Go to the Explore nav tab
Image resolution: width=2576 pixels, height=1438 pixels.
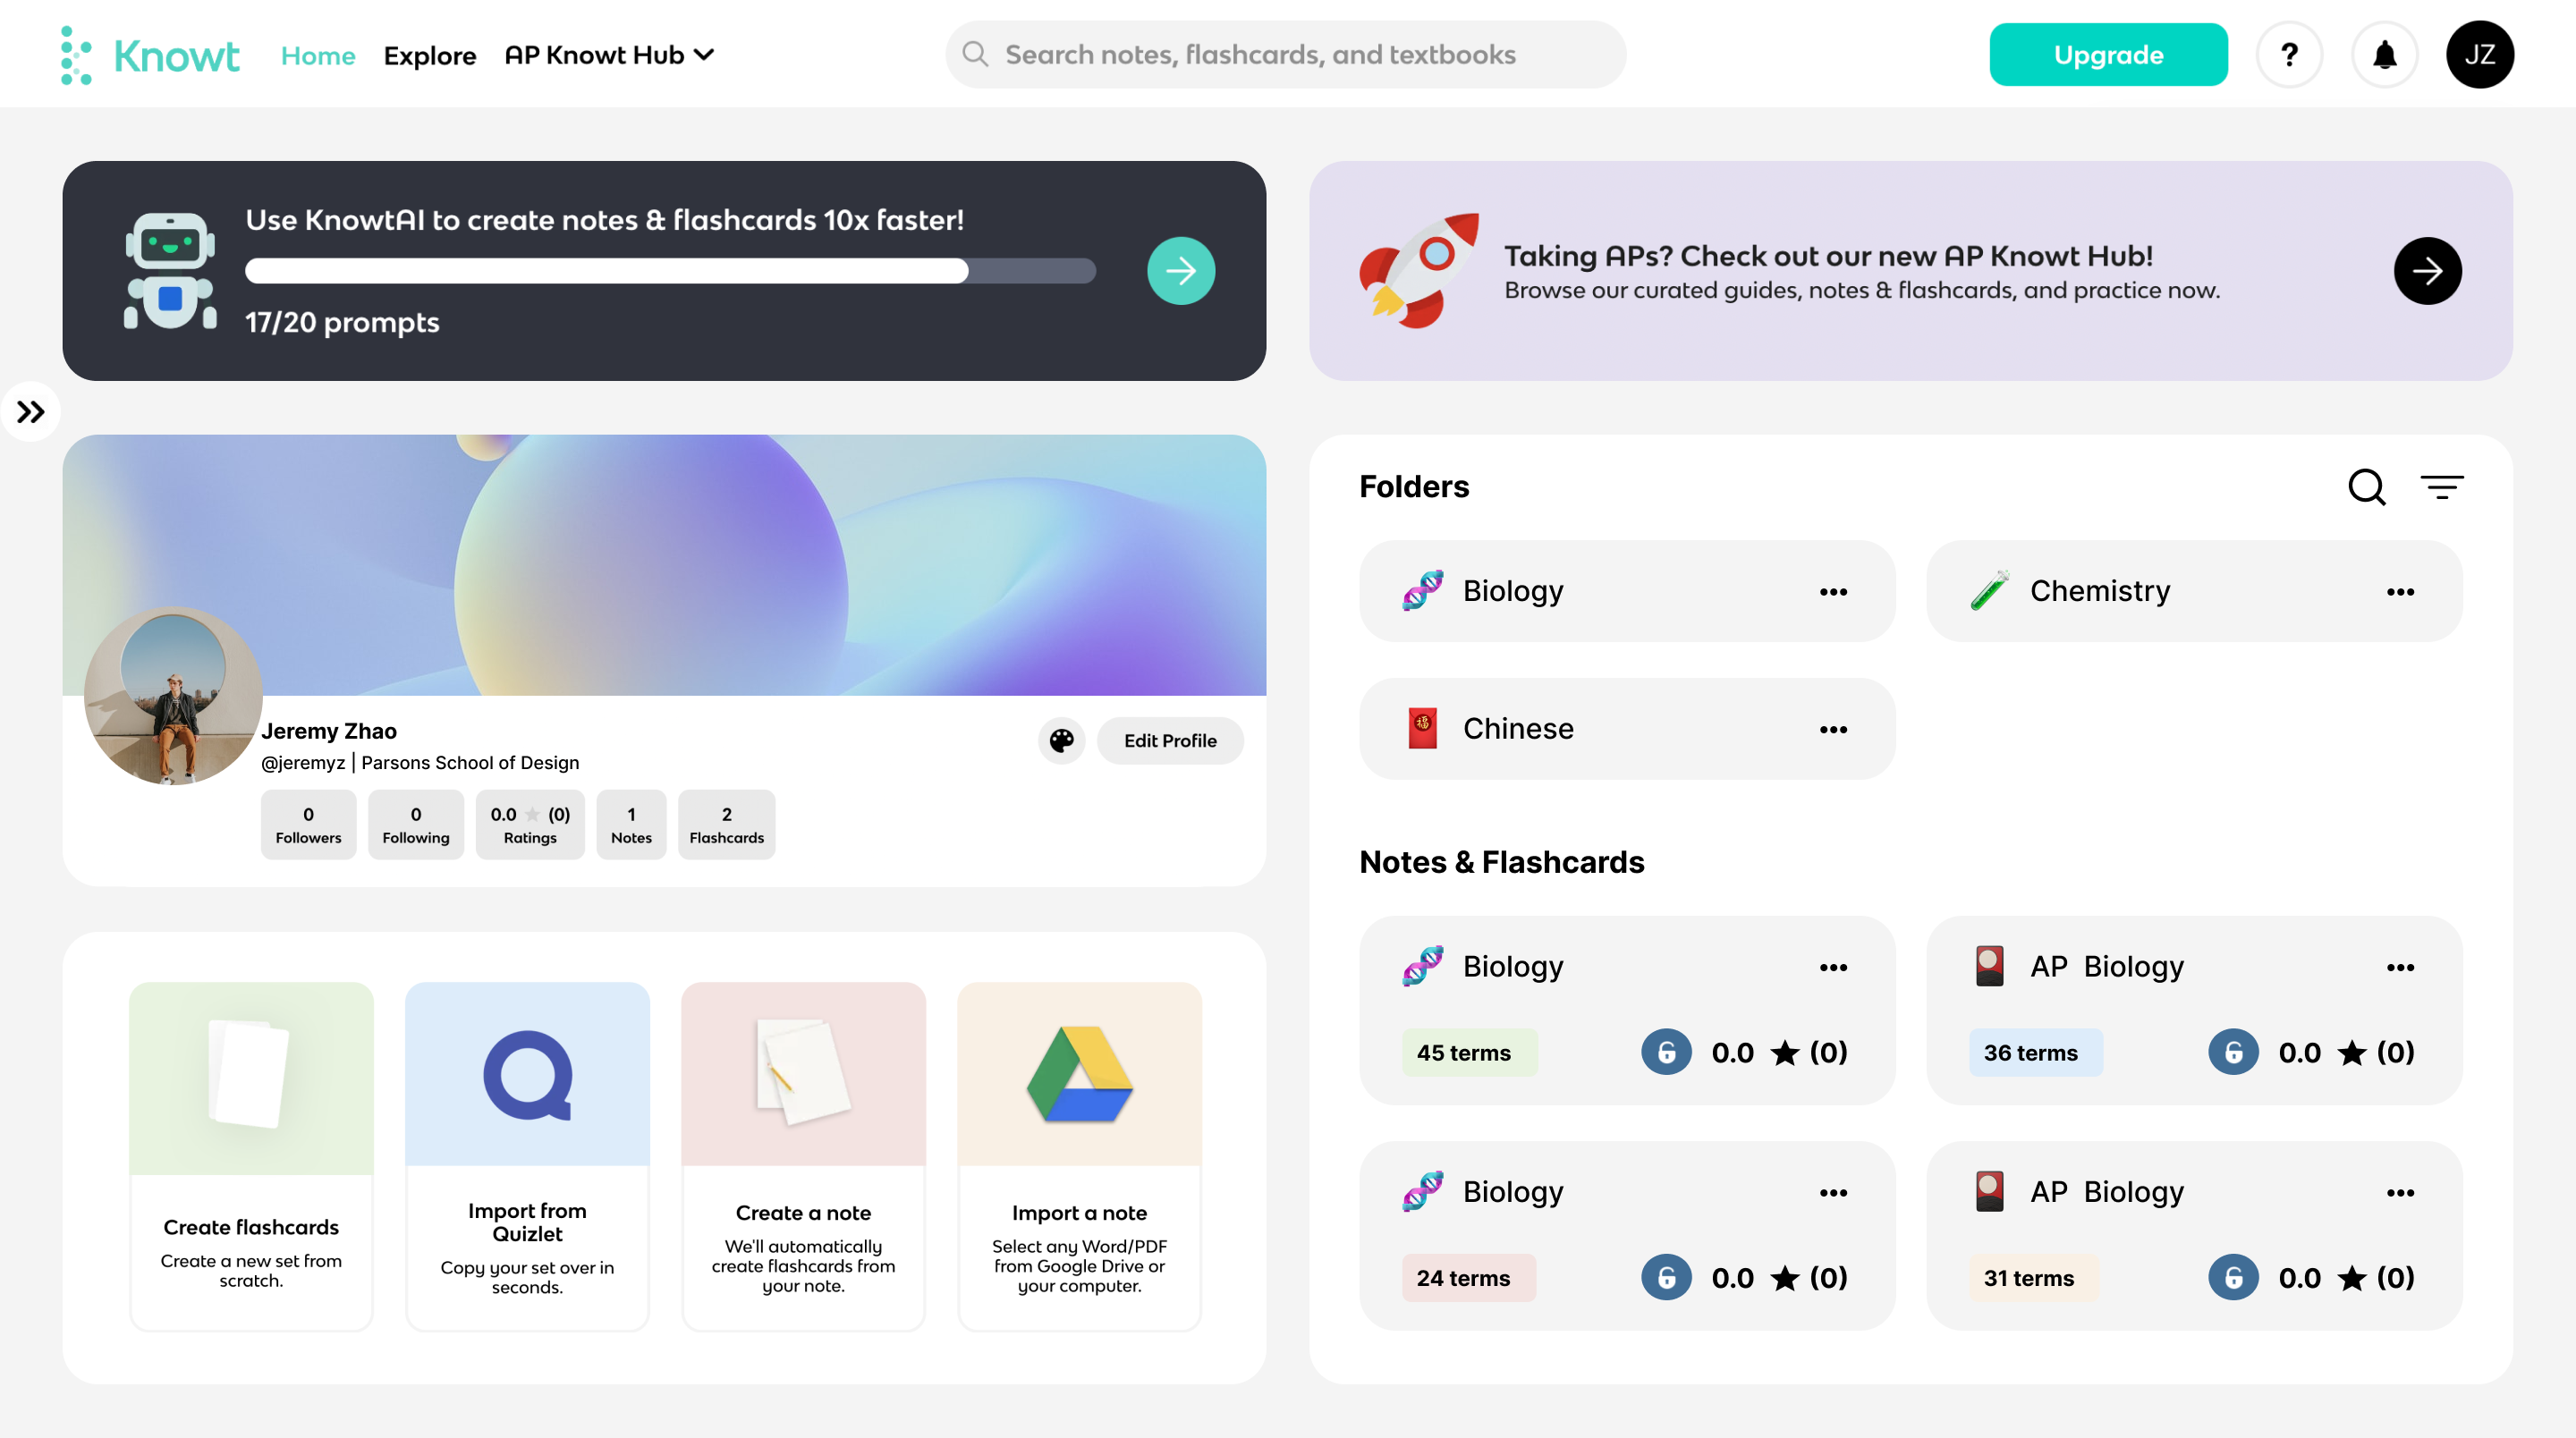(x=429, y=56)
